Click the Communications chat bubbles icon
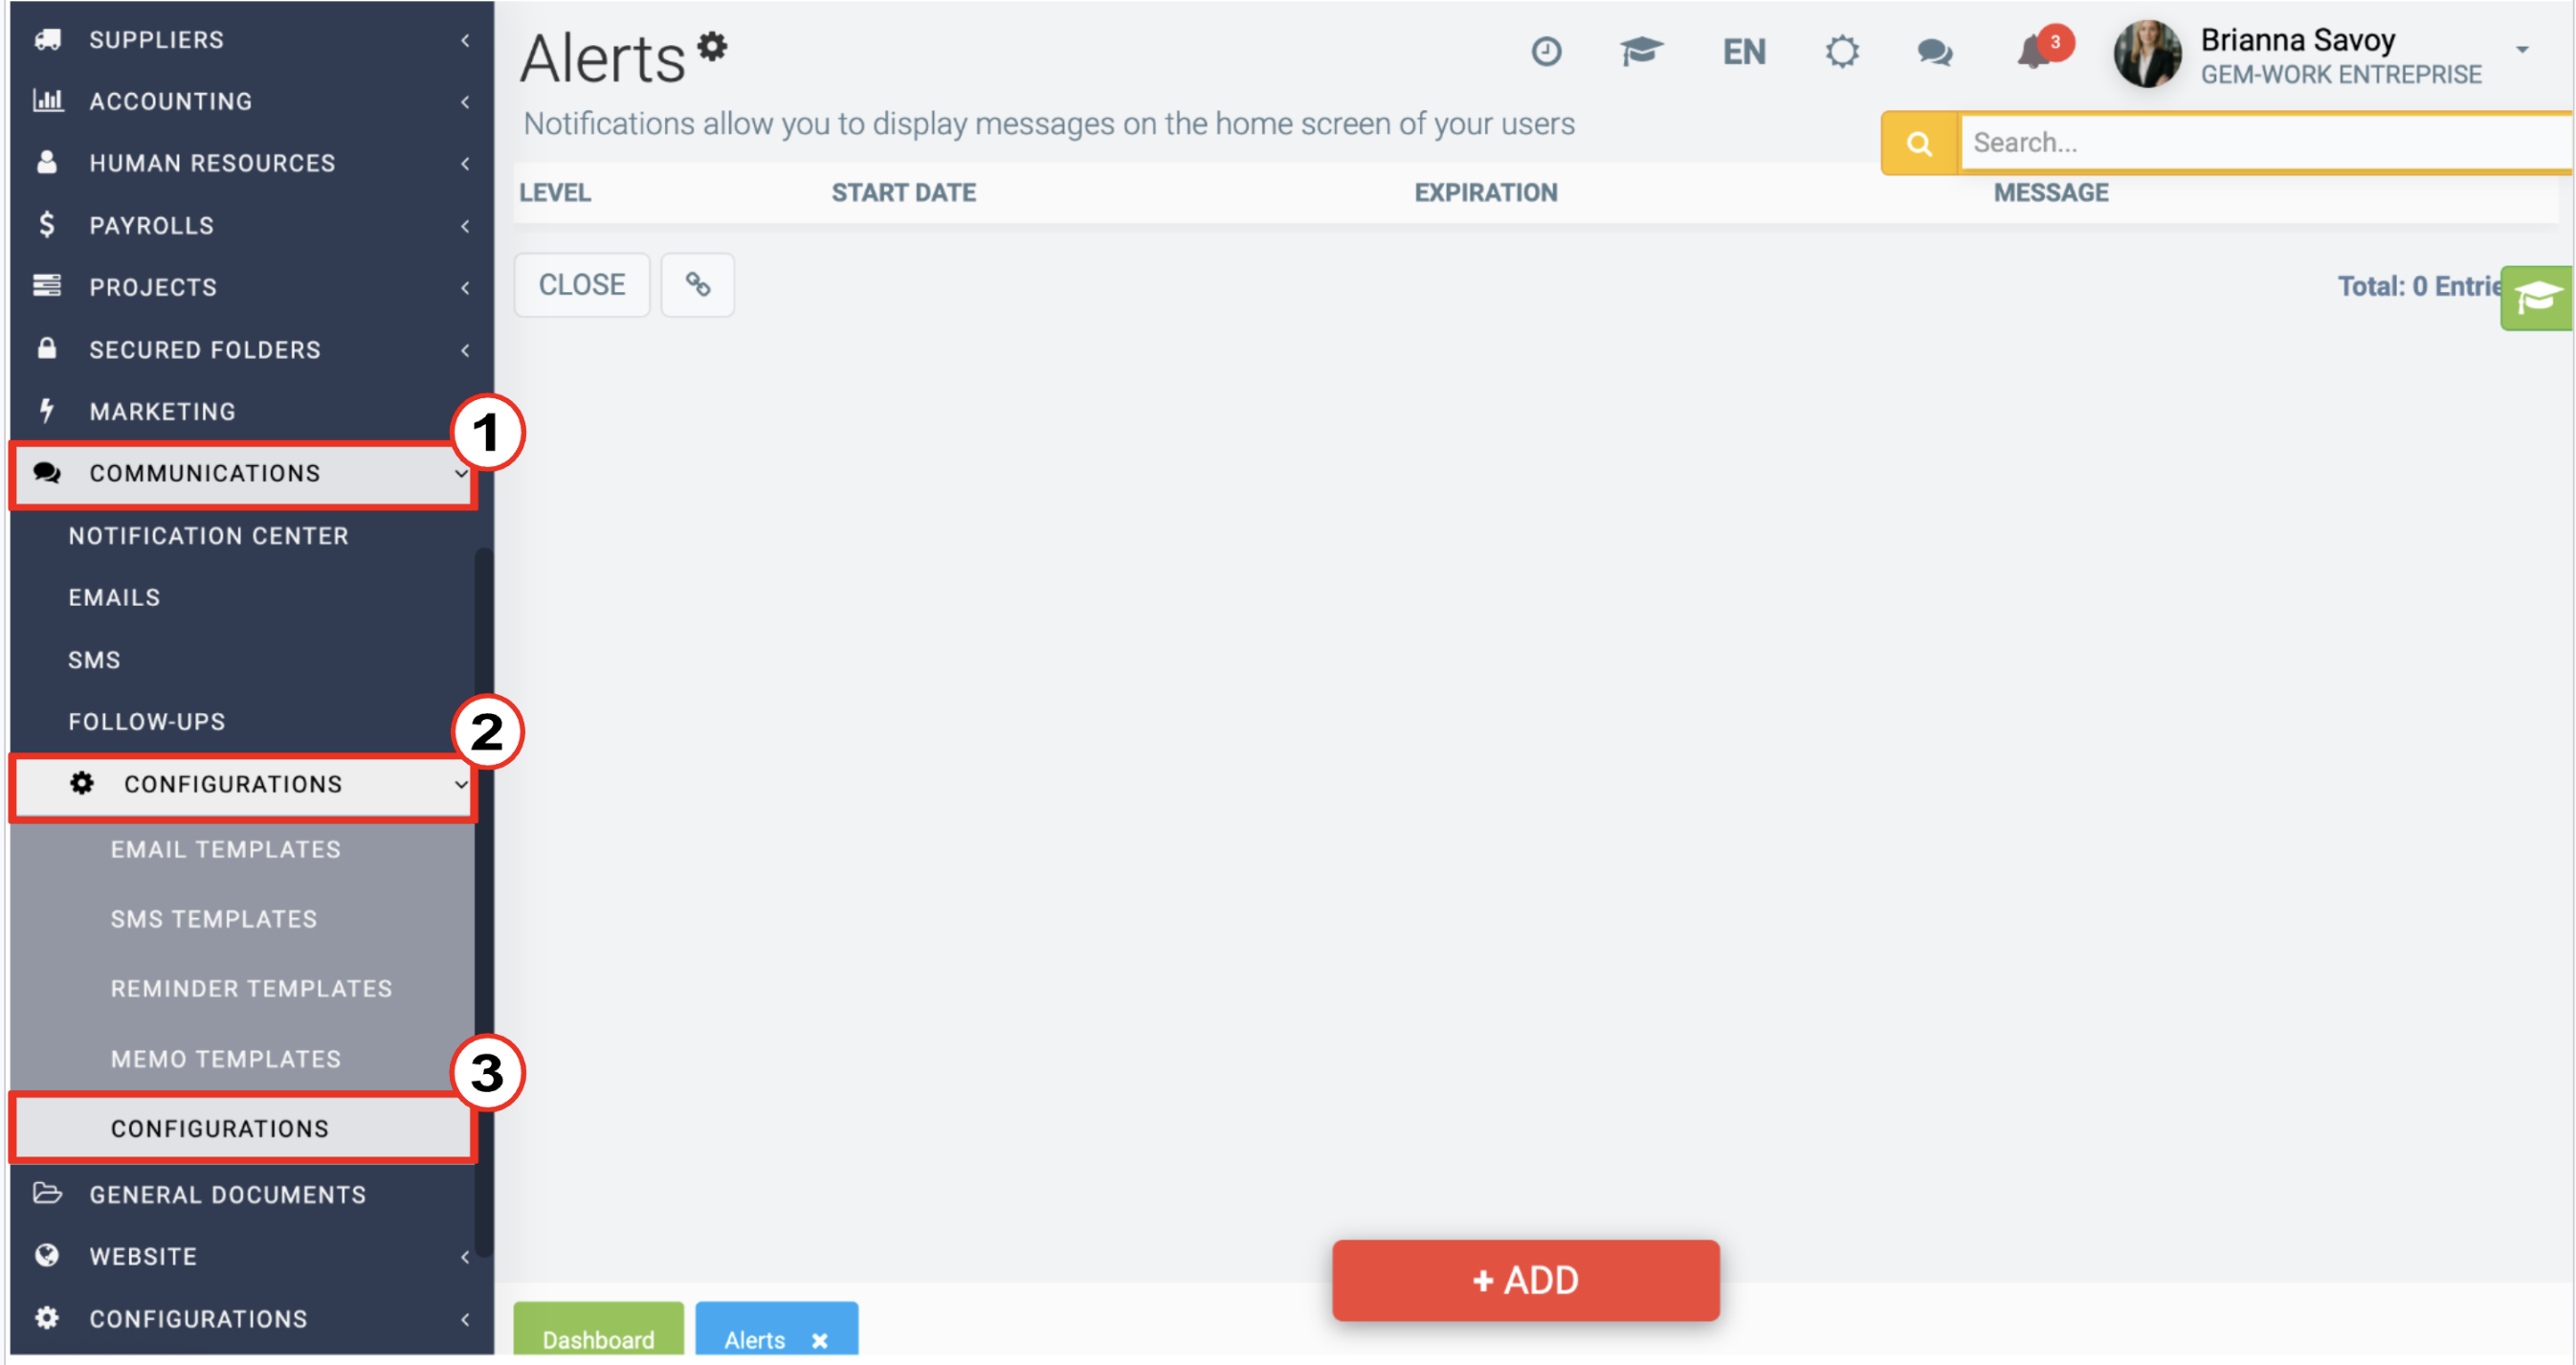This screenshot has width=2576, height=1365. 47,473
